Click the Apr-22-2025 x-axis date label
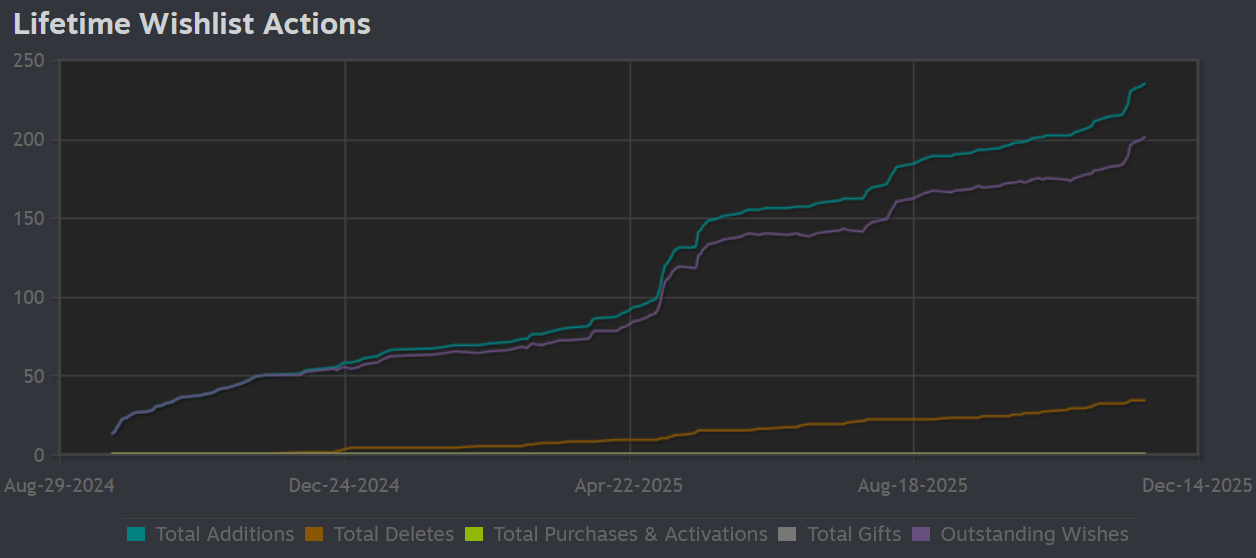Screen dimensions: 1256x558 (x=628, y=486)
